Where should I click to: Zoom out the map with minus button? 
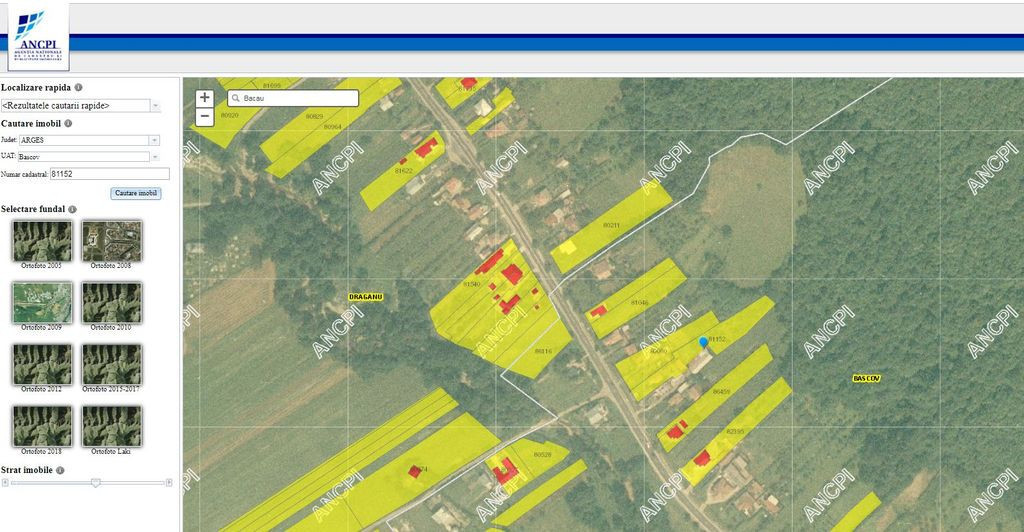(205, 116)
